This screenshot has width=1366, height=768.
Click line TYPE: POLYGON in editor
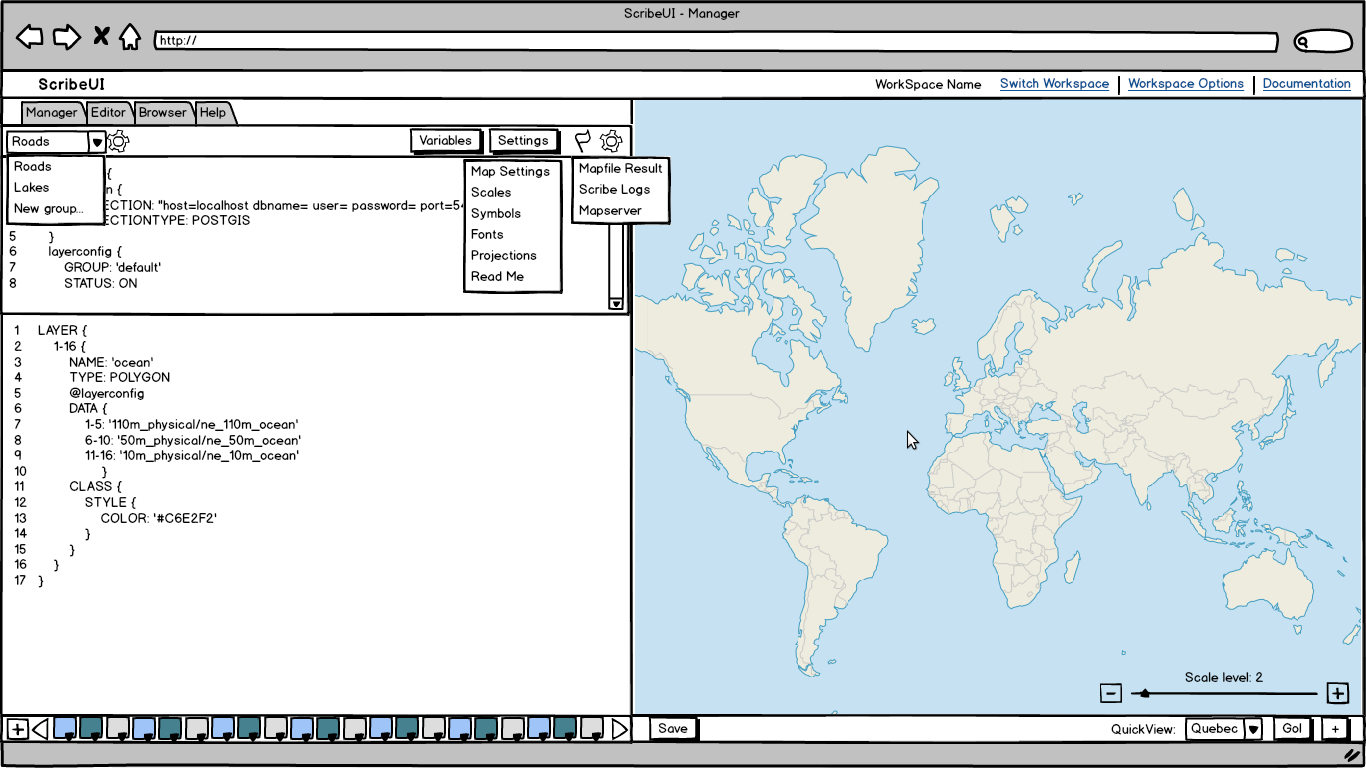pos(119,377)
